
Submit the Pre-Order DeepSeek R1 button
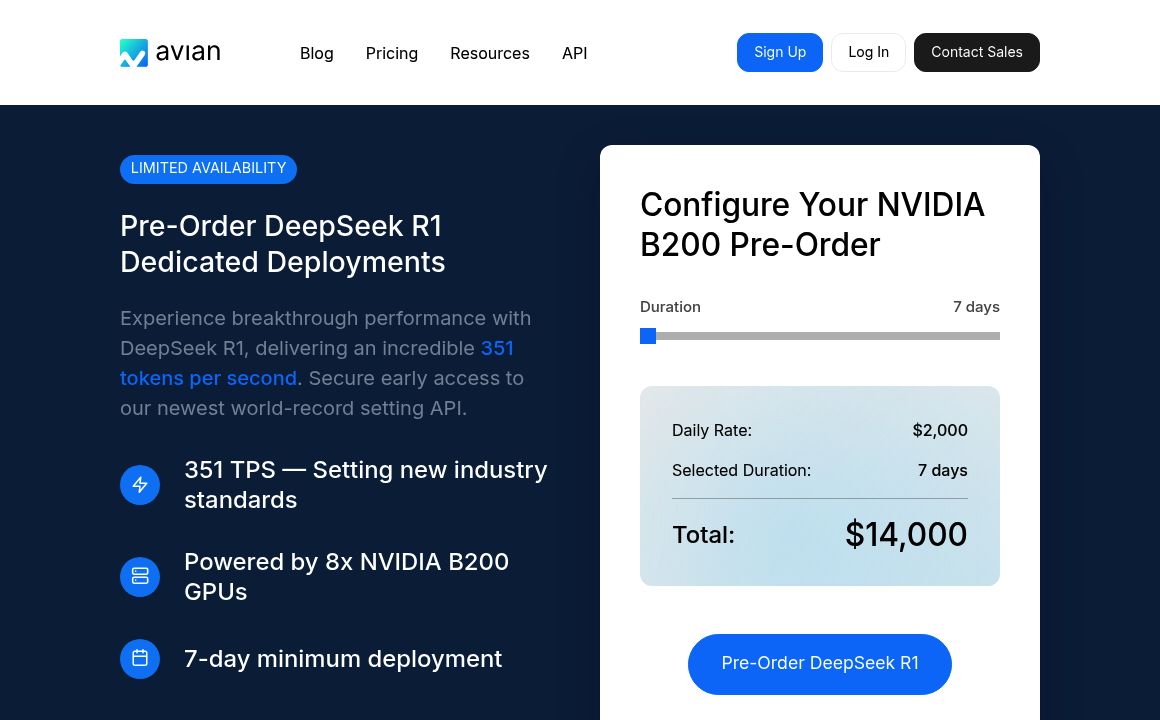[820, 664]
